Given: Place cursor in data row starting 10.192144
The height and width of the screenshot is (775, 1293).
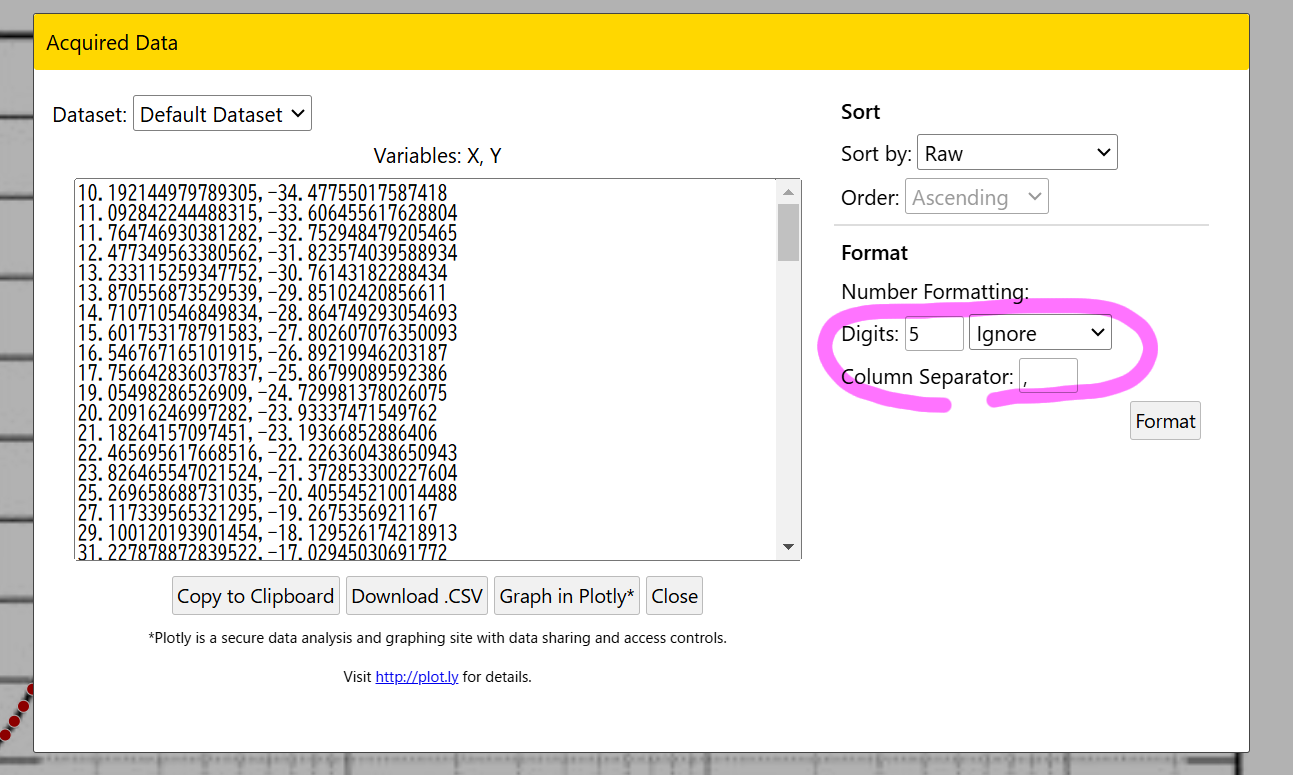Looking at the screenshot, I should coord(262,193).
